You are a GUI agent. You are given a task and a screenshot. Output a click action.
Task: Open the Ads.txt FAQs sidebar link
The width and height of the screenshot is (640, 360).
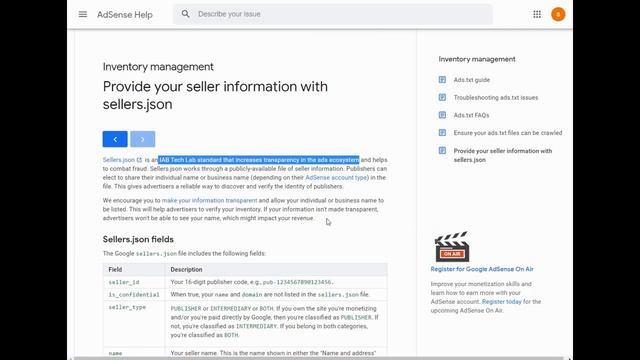coord(471,116)
